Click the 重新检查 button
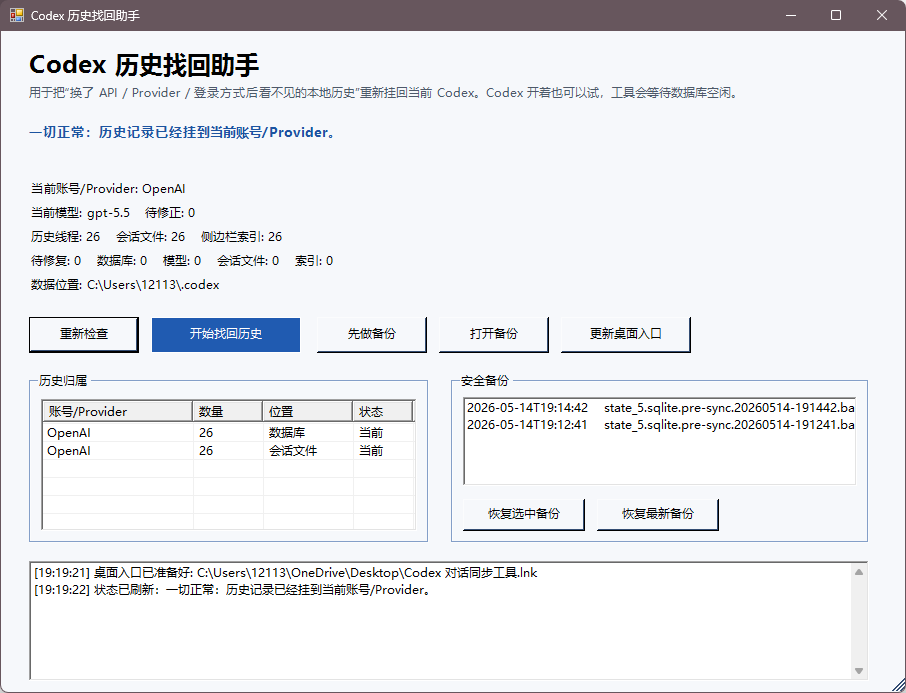Image resolution: width=906 pixels, height=693 pixels. click(84, 334)
